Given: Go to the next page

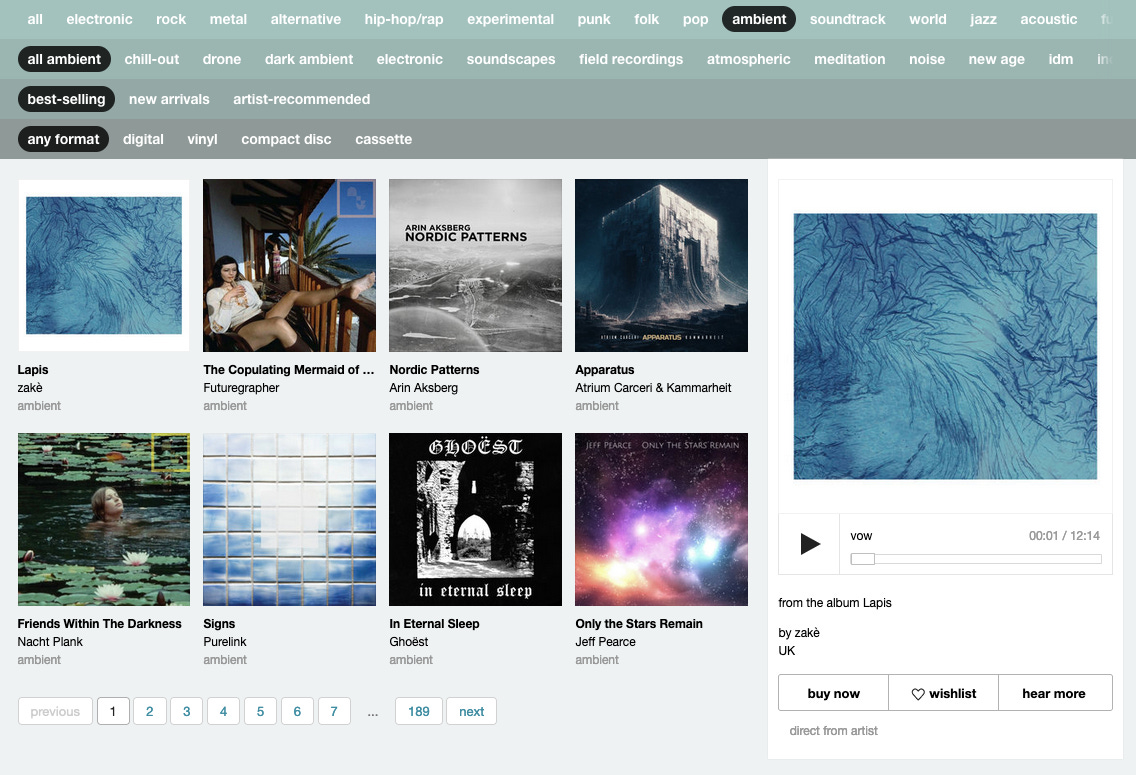Looking at the screenshot, I should [x=472, y=711].
